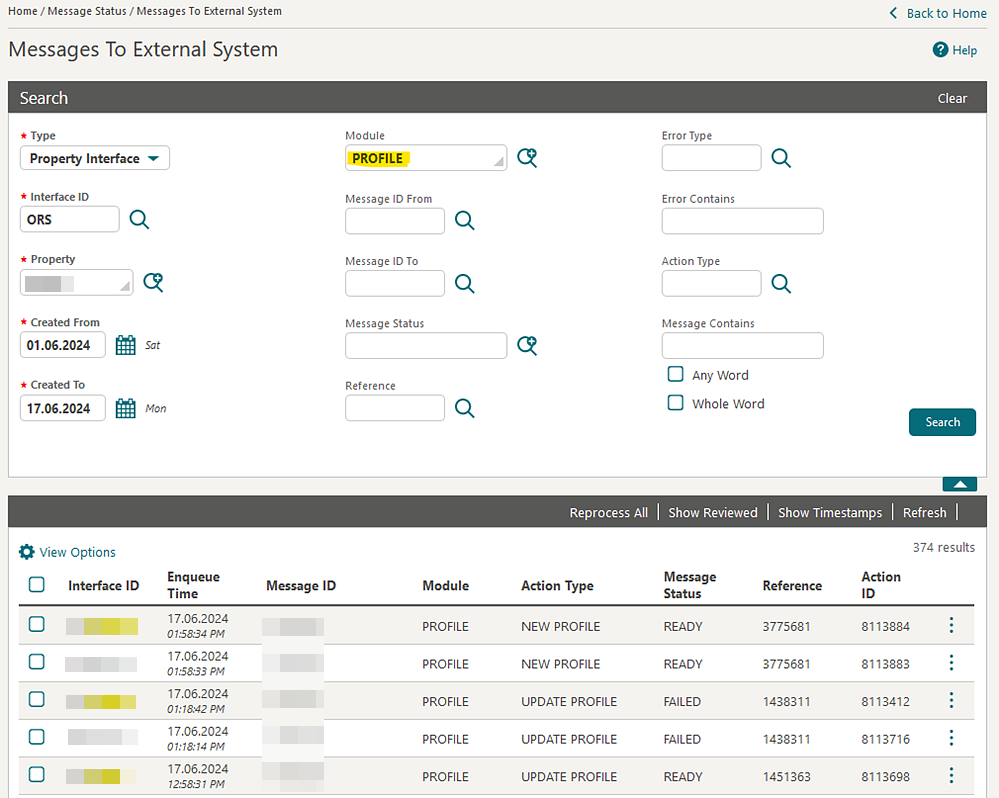Screen dimensions: 999x798
Task: Open the Message Status list of values icon
Action: tap(527, 344)
